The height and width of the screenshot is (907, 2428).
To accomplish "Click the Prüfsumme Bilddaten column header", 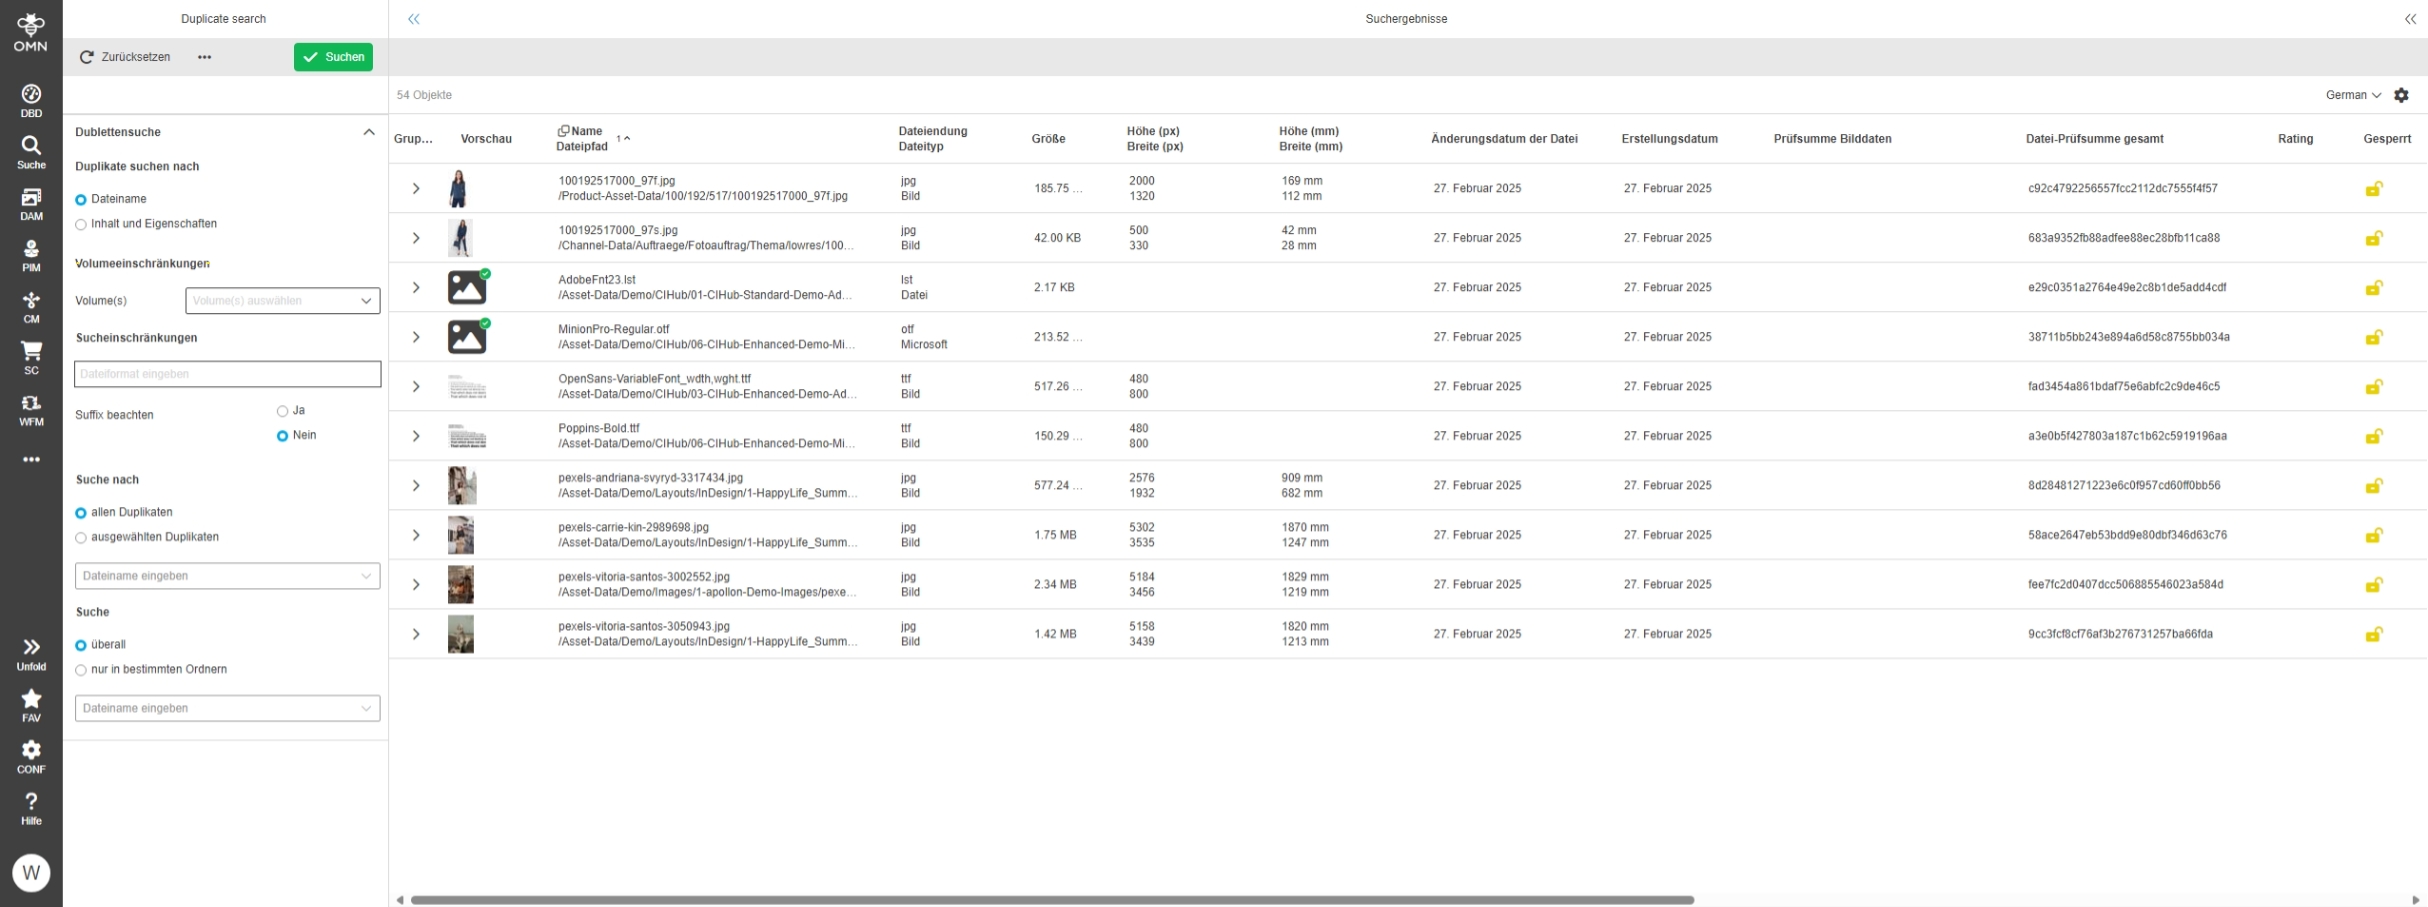I will [x=1832, y=139].
